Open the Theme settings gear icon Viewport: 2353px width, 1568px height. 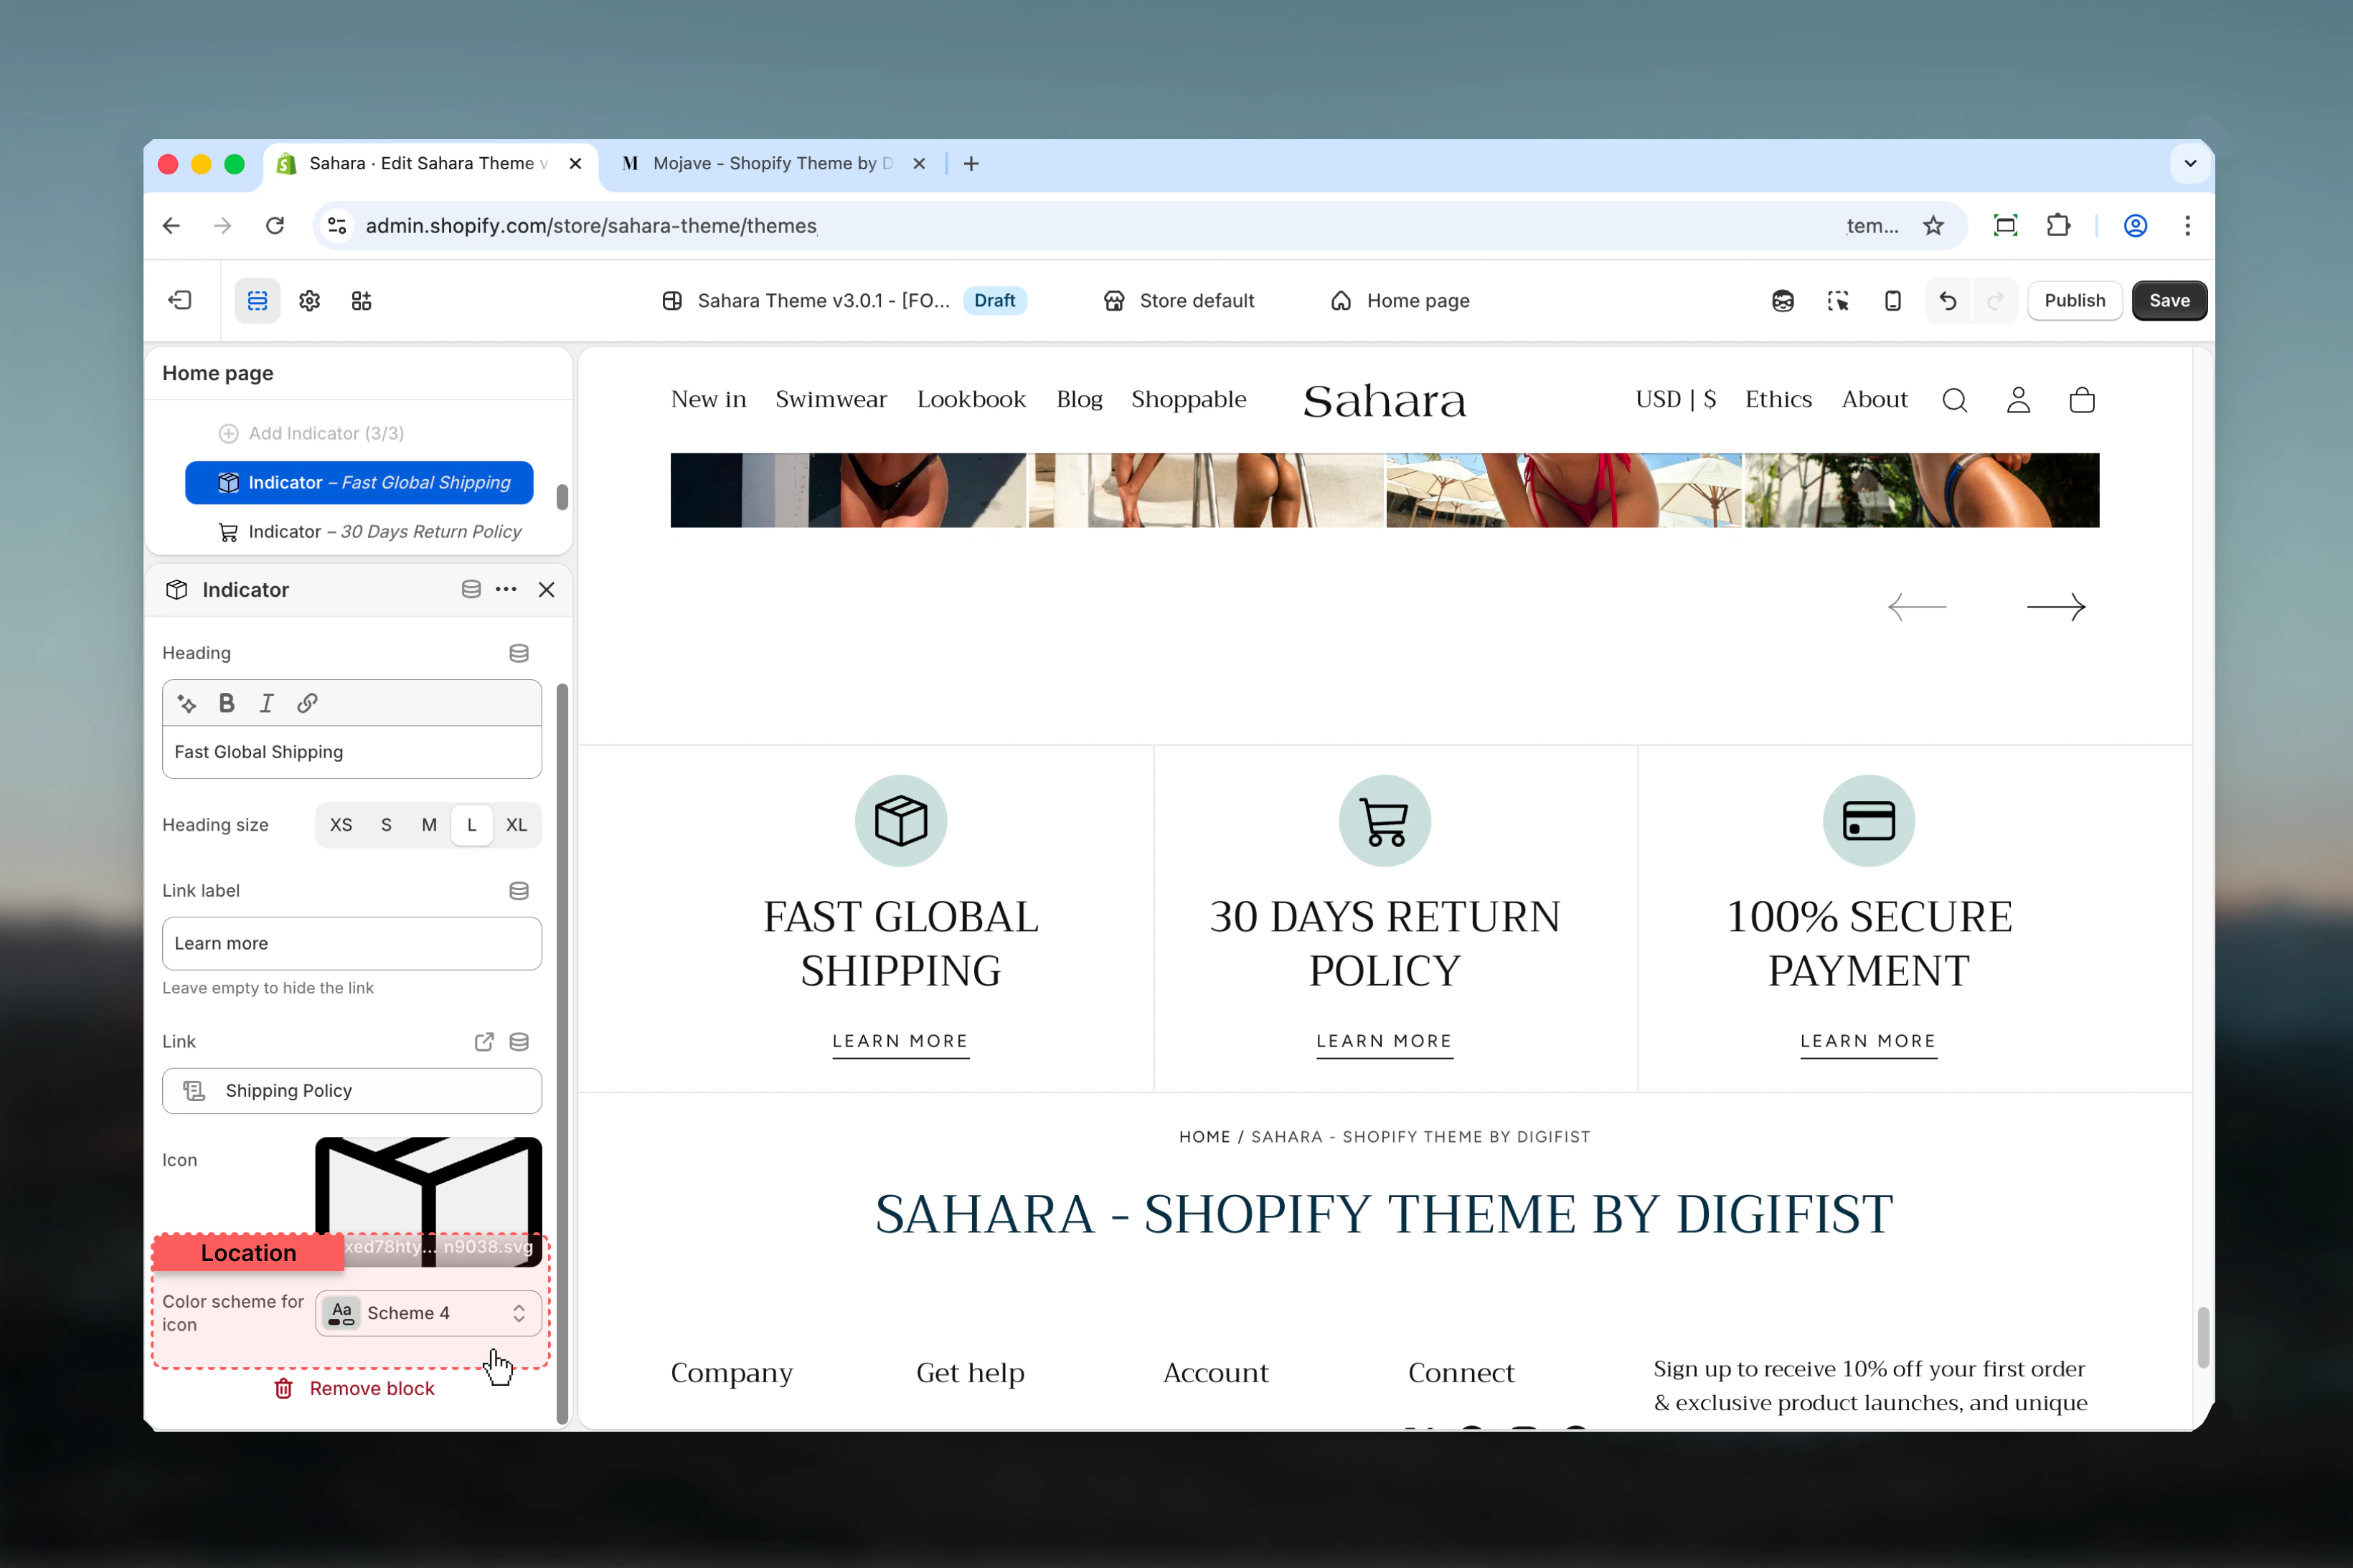(309, 301)
